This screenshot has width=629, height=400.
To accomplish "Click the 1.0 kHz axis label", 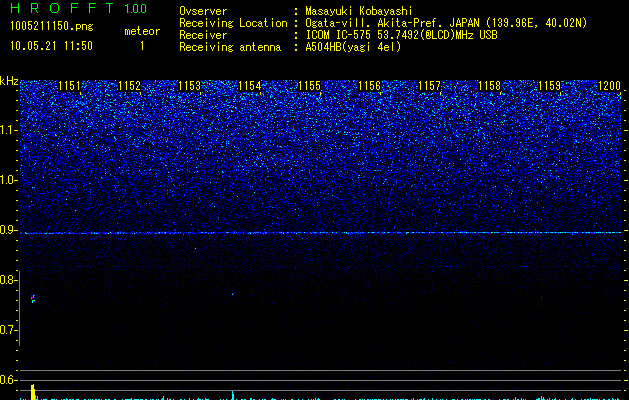I will (x=8, y=180).
